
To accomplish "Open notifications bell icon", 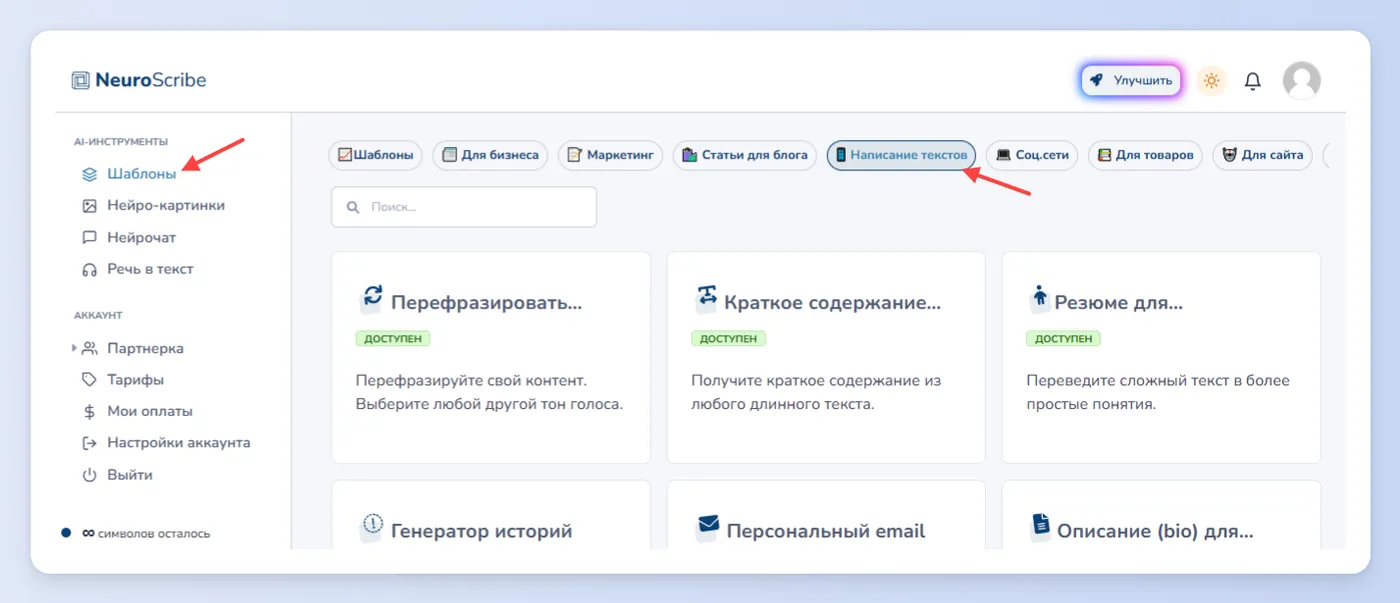I will pyautogui.click(x=1252, y=81).
